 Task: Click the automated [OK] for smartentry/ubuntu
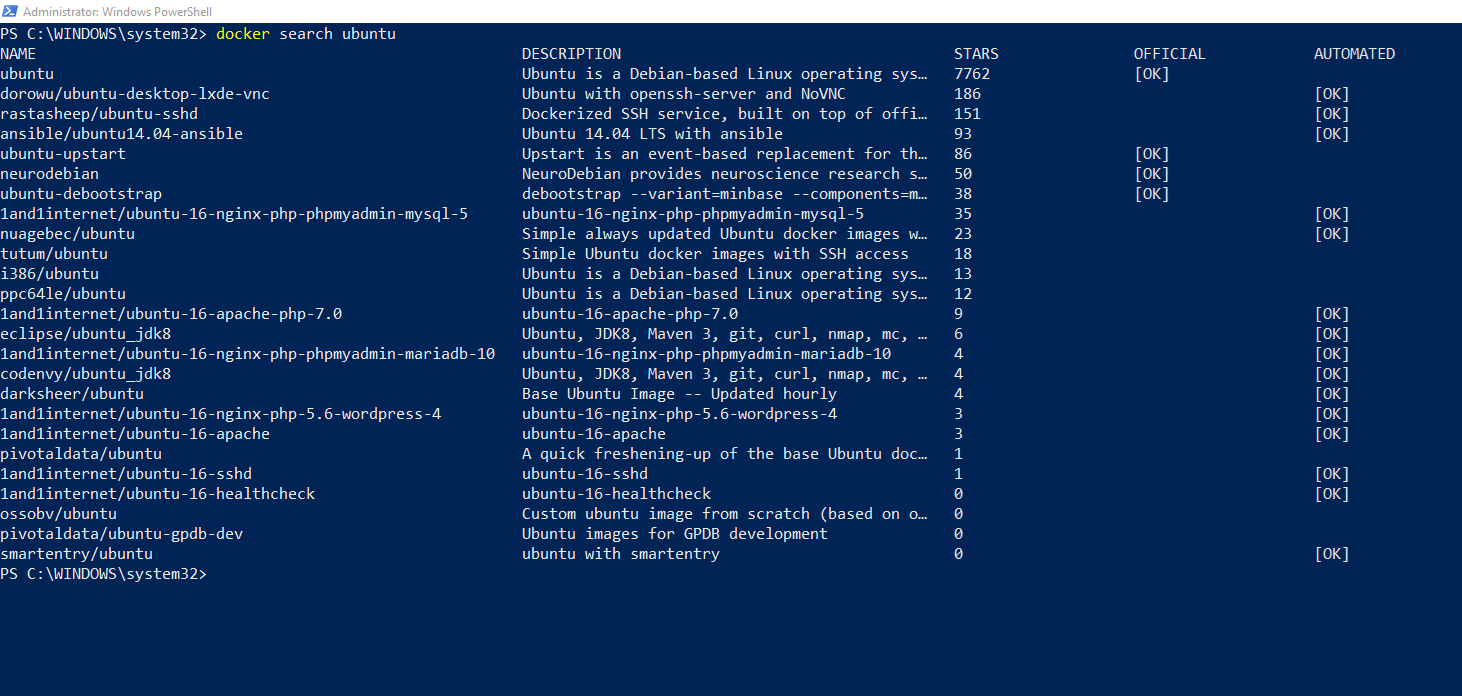point(1332,554)
